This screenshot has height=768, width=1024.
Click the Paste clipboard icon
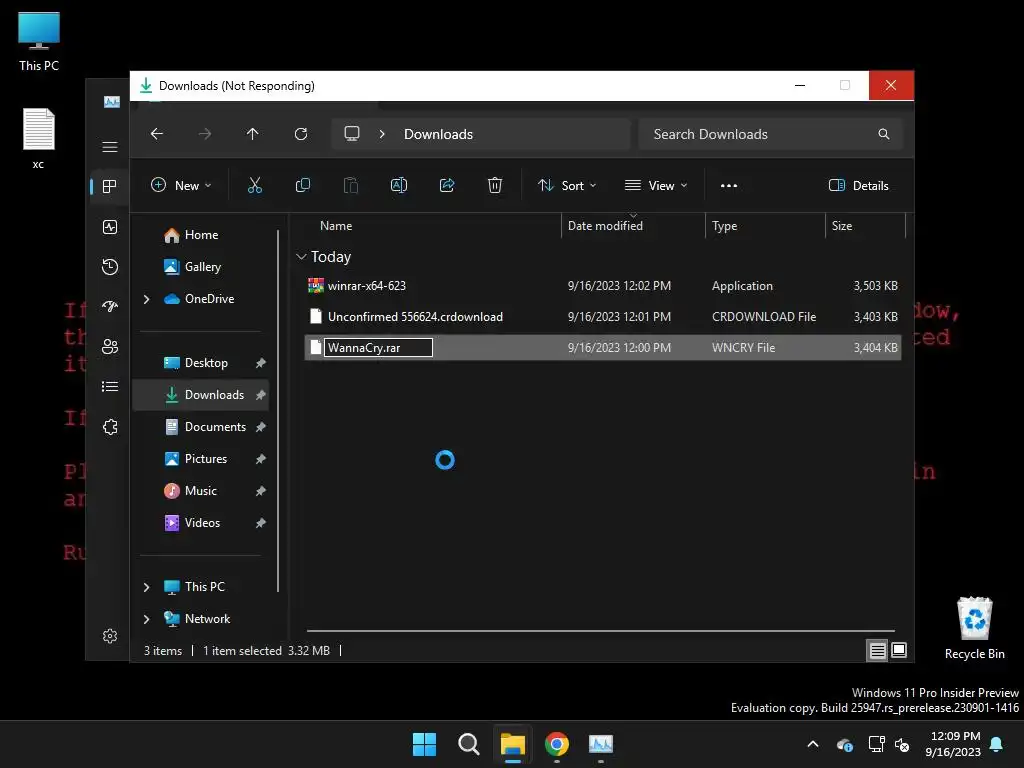tap(351, 185)
